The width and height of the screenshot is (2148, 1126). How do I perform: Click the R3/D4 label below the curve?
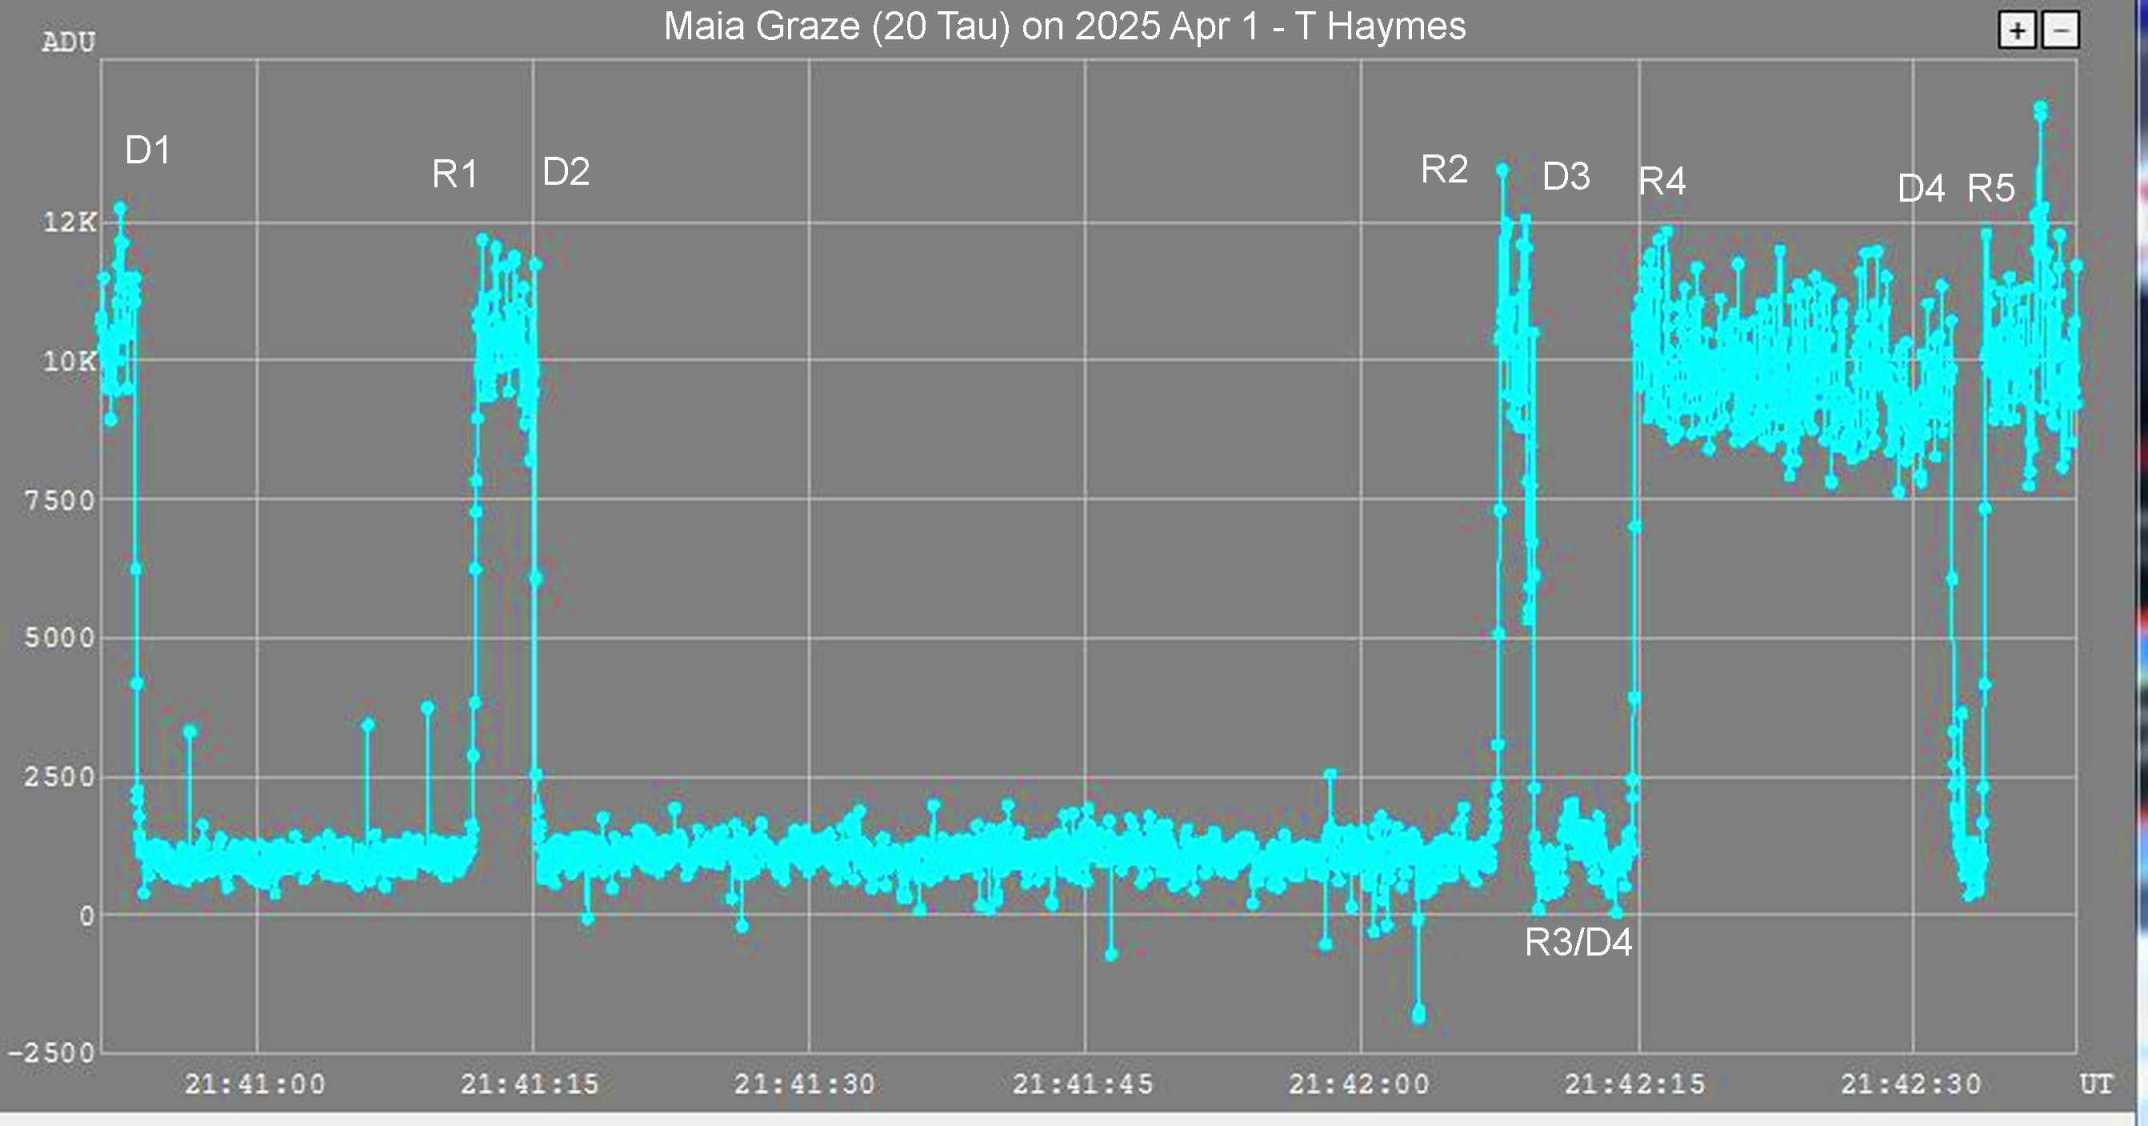pyautogui.click(x=1578, y=943)
